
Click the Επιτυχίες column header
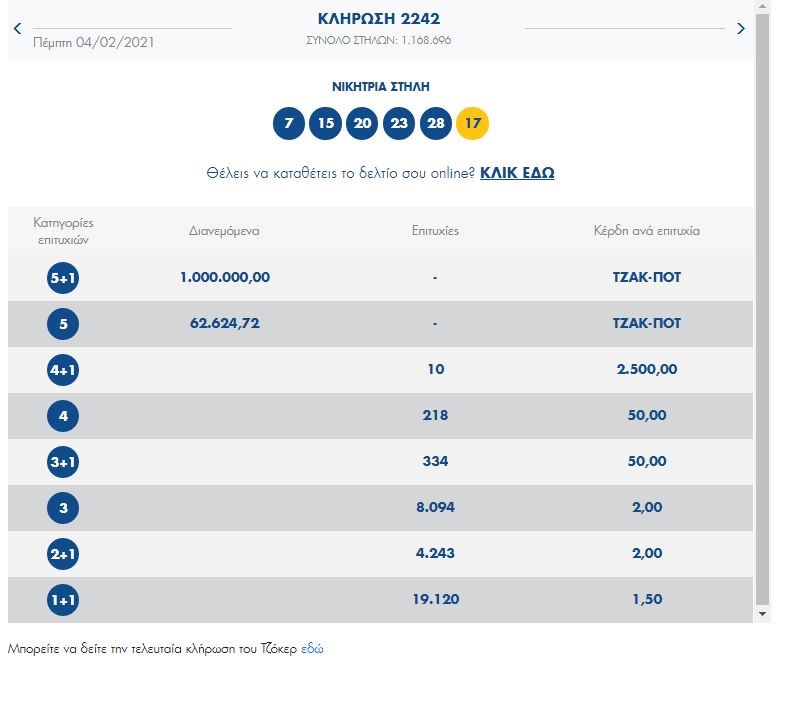click(x=435, y=231)
